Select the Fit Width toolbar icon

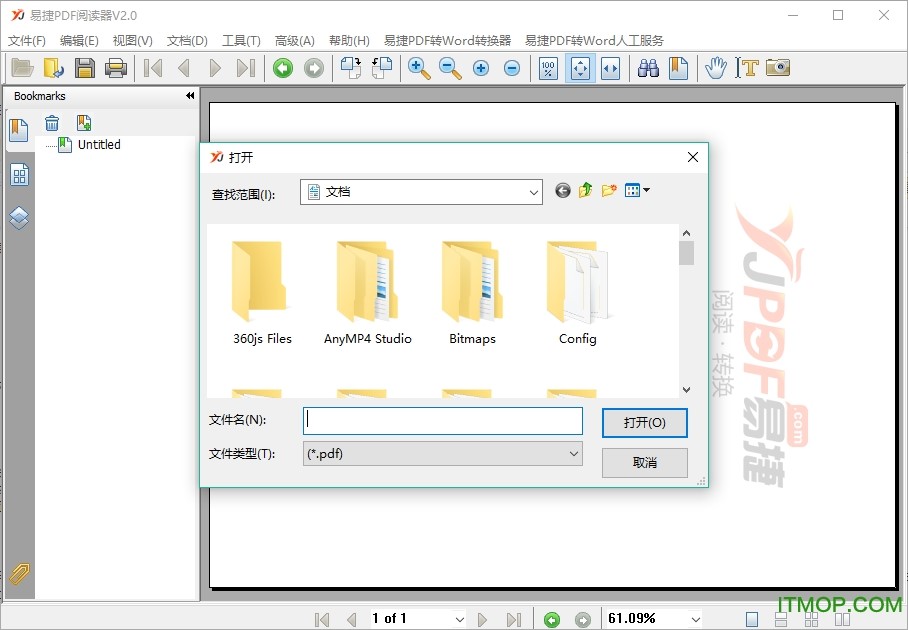(x=610, y=68)
